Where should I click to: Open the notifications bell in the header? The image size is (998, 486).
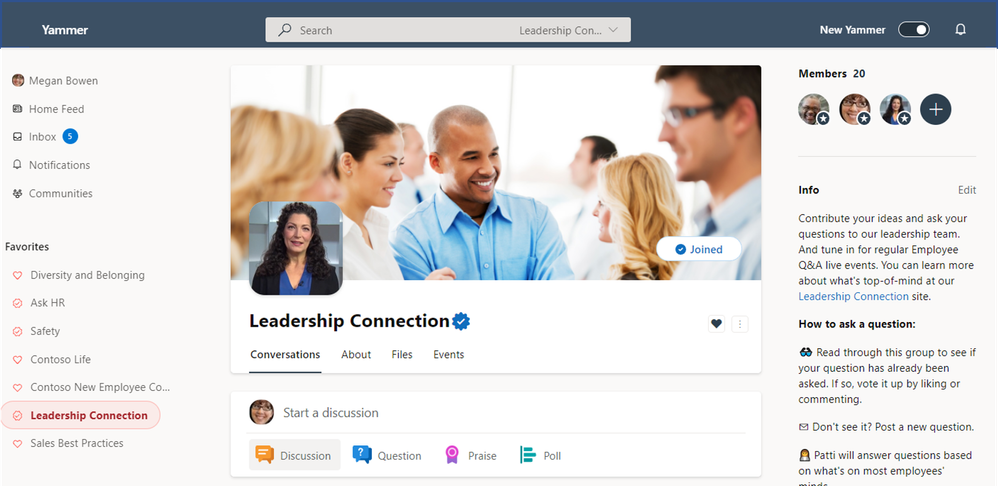960,29
